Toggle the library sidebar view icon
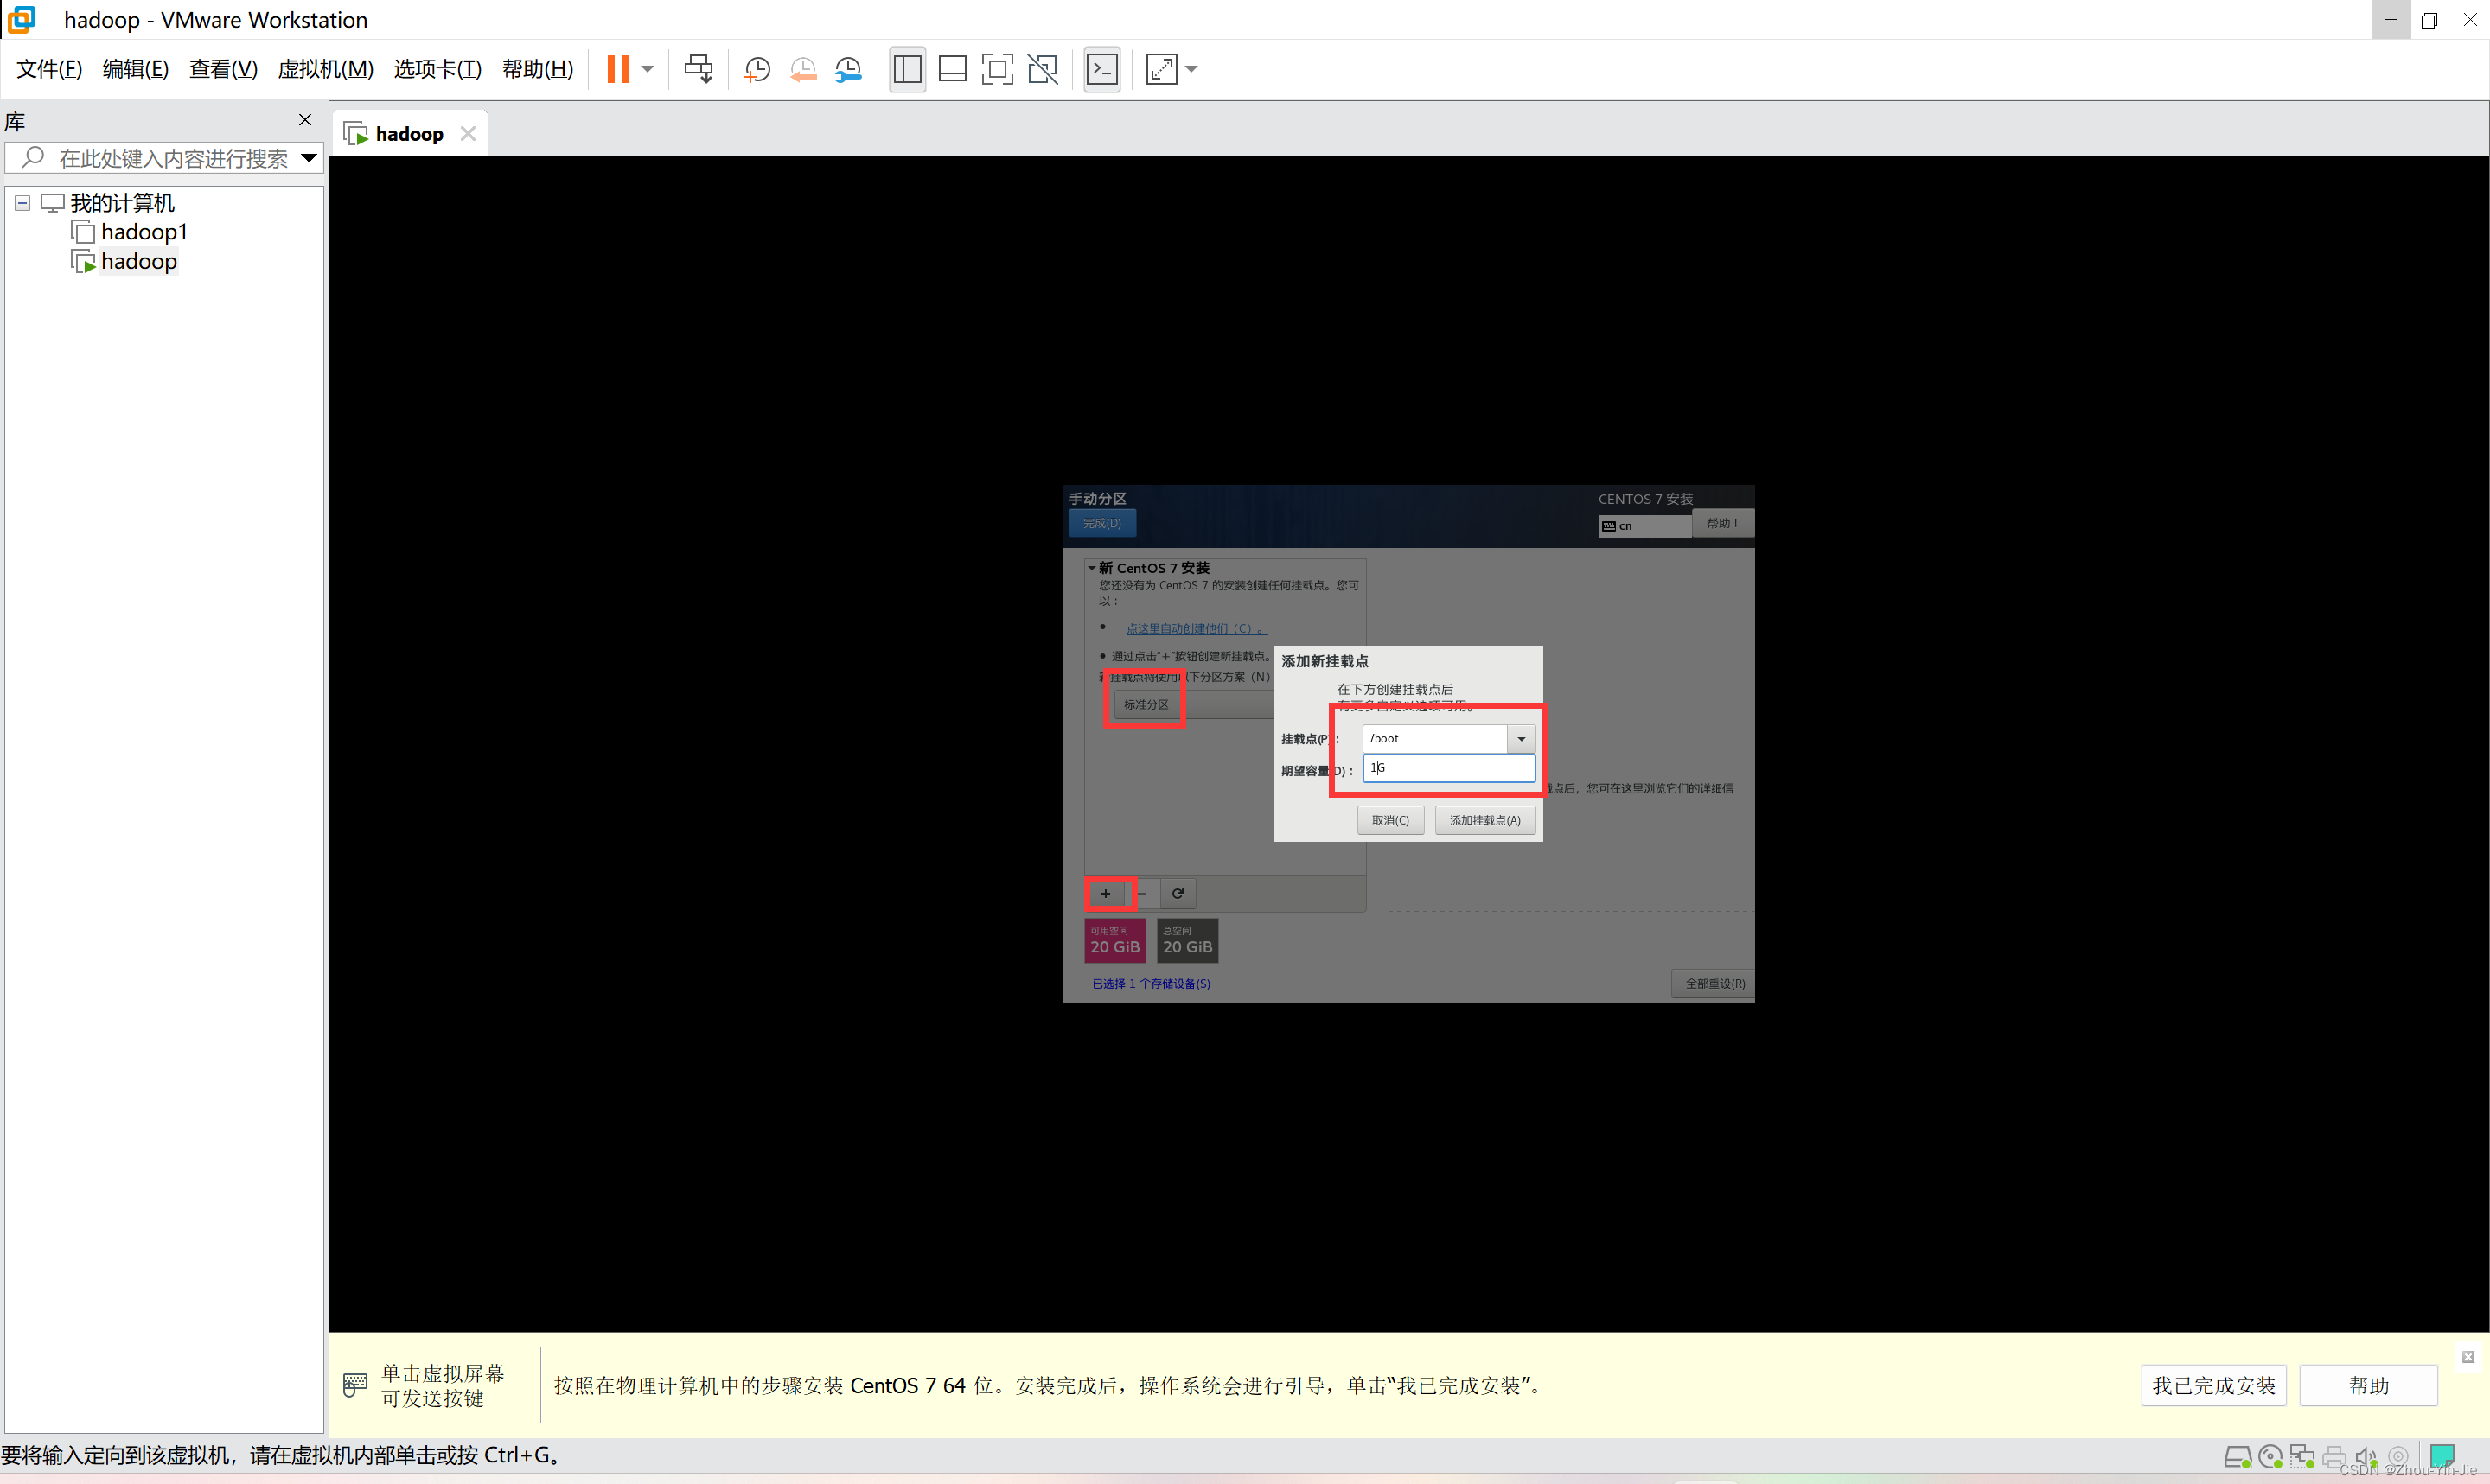The width and height of the screenshot is (2490, 1484). pos(907,69)
